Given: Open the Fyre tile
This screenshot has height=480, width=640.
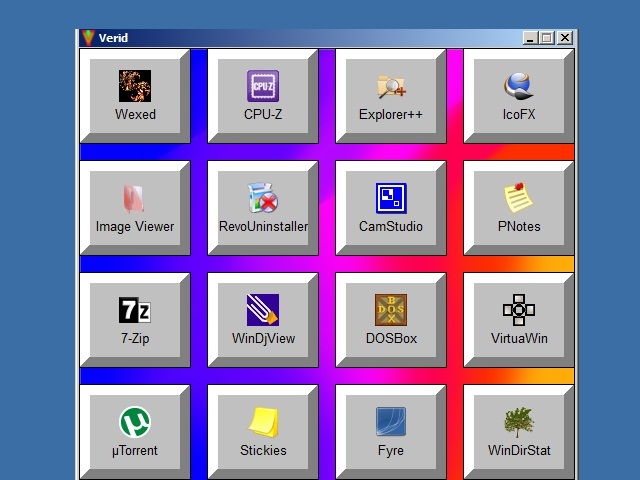Looking at the screenshot, I should 391,432.
